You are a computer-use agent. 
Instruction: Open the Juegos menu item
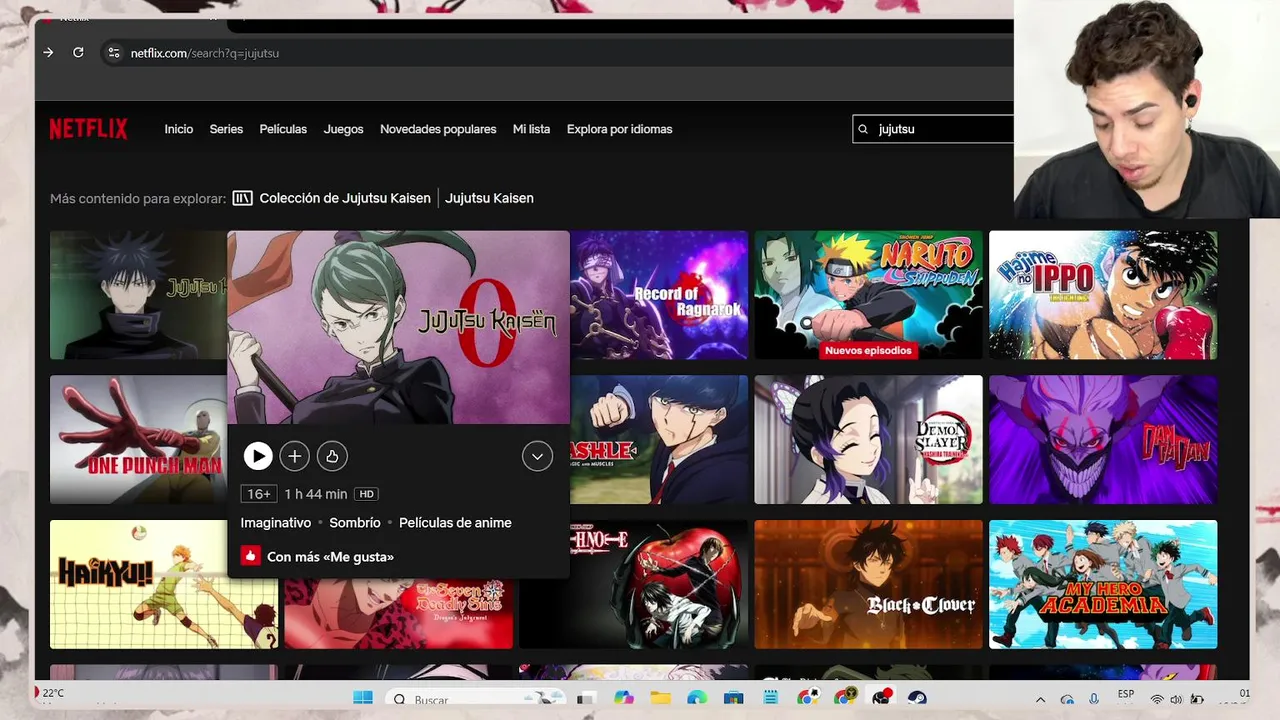pos(343,129)
